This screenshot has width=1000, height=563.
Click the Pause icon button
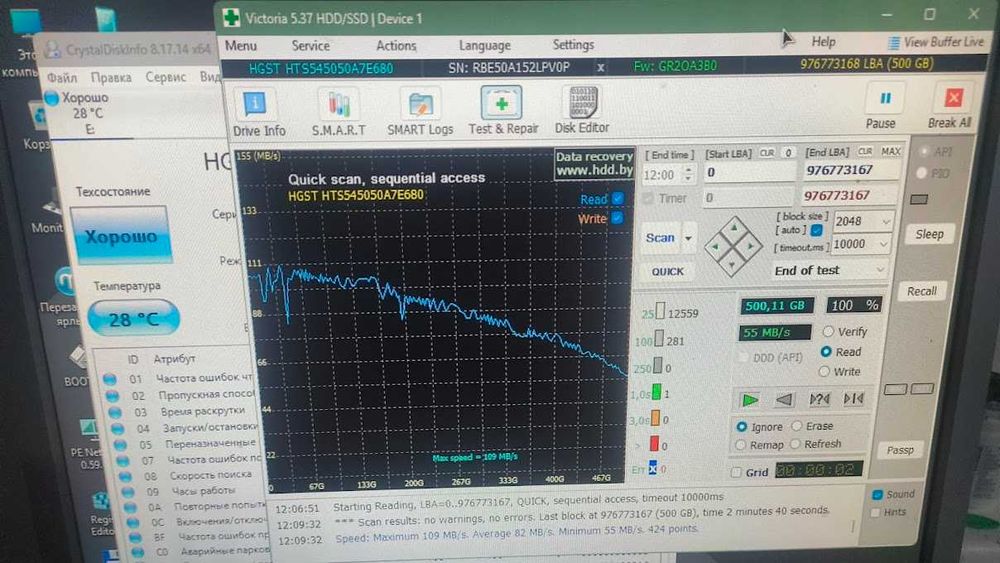(885, 98)
